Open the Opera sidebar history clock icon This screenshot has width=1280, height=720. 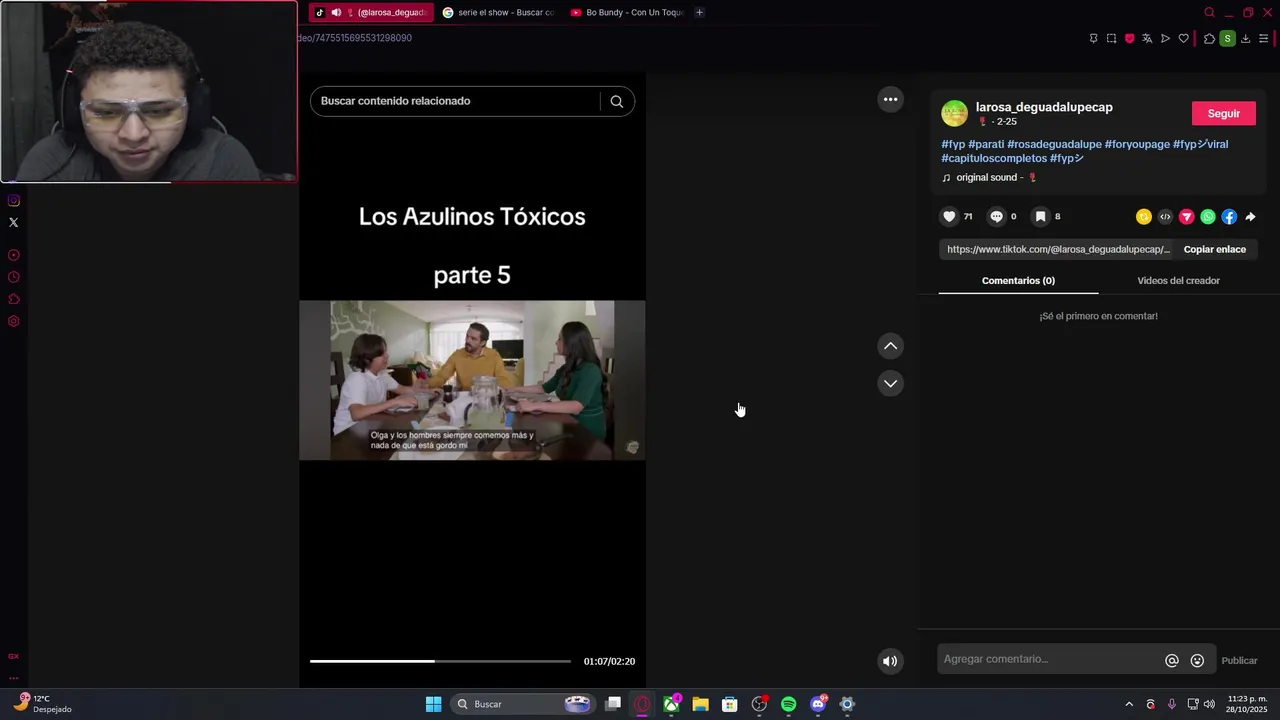pos(14,277)
